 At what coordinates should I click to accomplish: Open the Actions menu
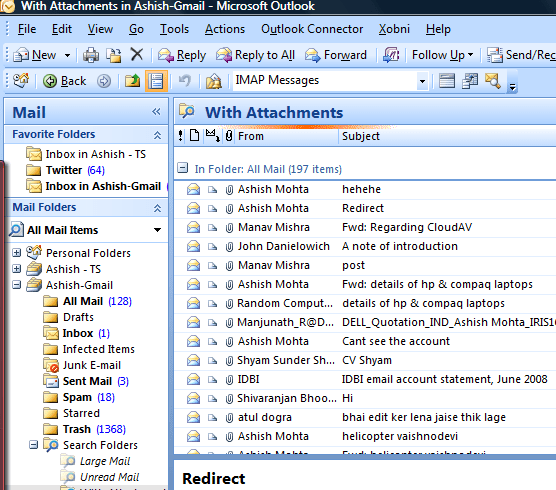coord(225,29)
